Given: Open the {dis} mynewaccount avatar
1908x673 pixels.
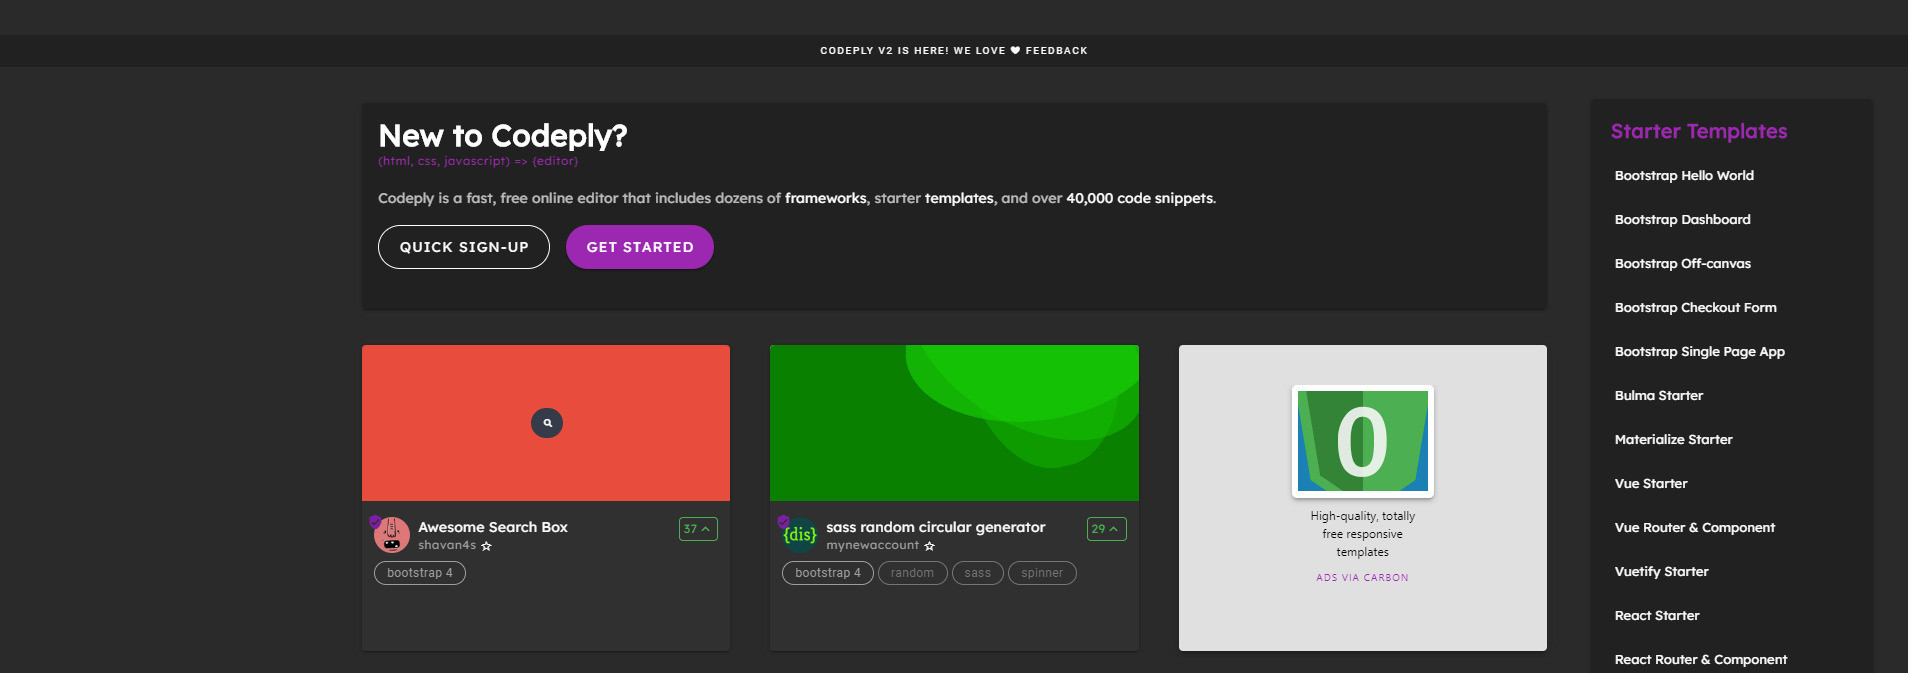Looking at the screenshot, I should tap(799, 535).
